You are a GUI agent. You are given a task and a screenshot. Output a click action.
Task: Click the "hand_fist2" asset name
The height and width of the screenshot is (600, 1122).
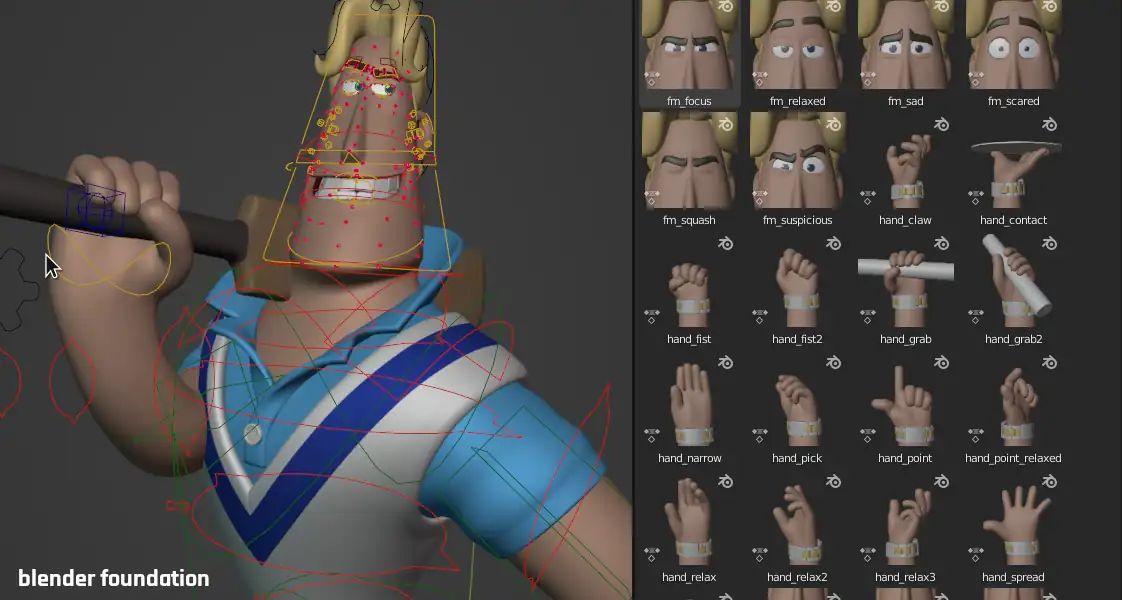pyautogui.click(x=797, y=339)
